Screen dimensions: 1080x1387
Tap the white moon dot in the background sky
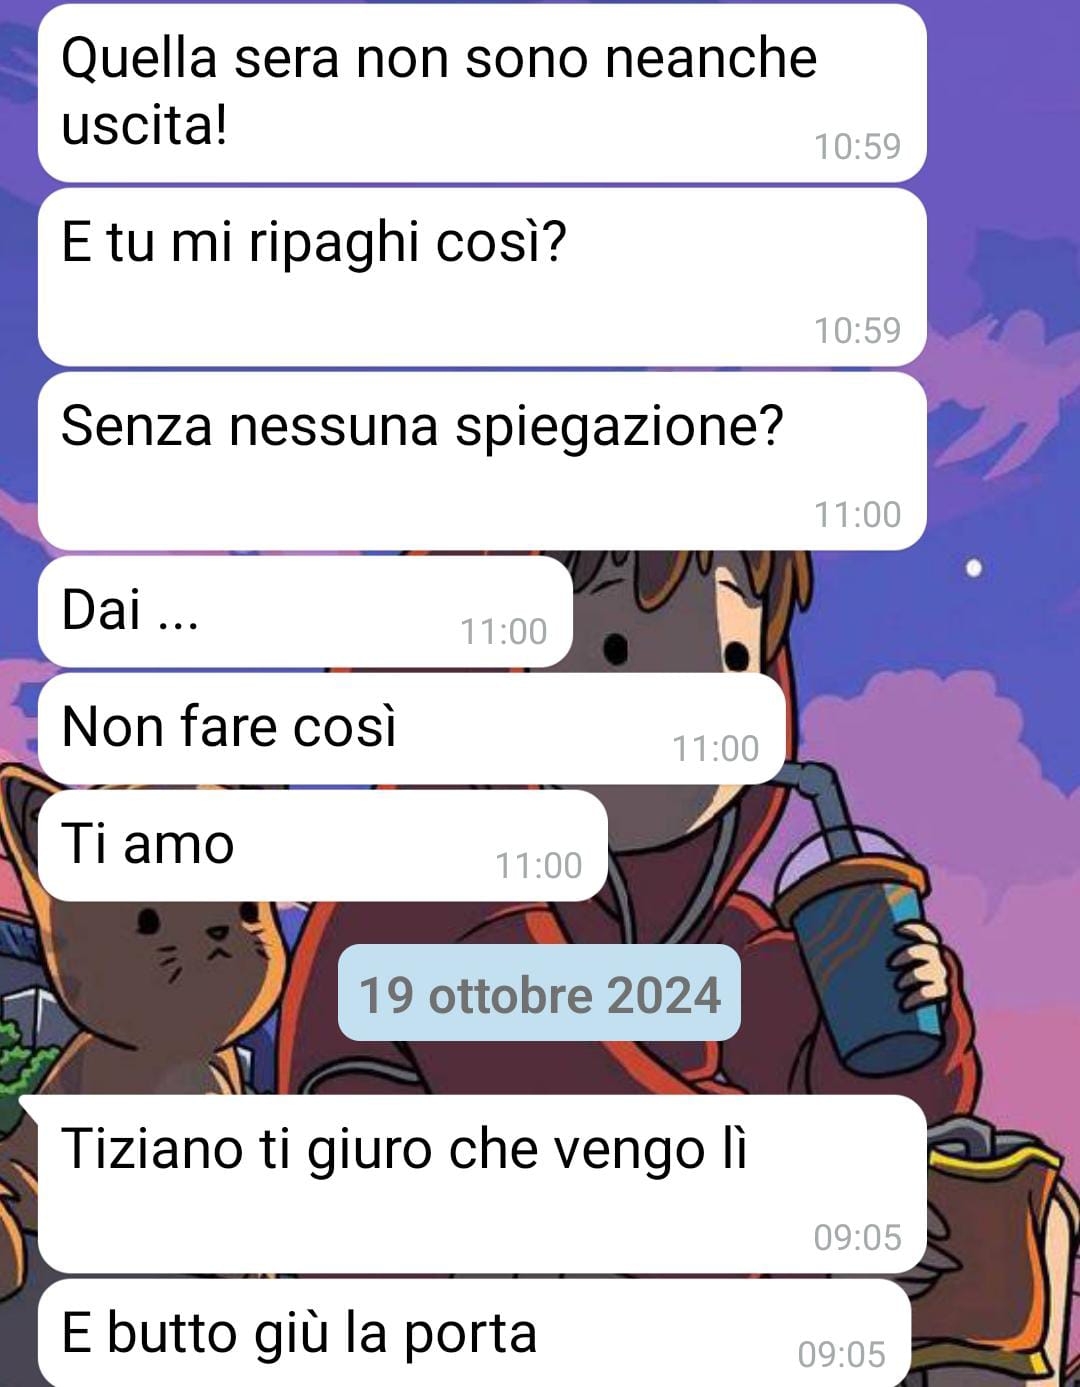coord(974,569)
